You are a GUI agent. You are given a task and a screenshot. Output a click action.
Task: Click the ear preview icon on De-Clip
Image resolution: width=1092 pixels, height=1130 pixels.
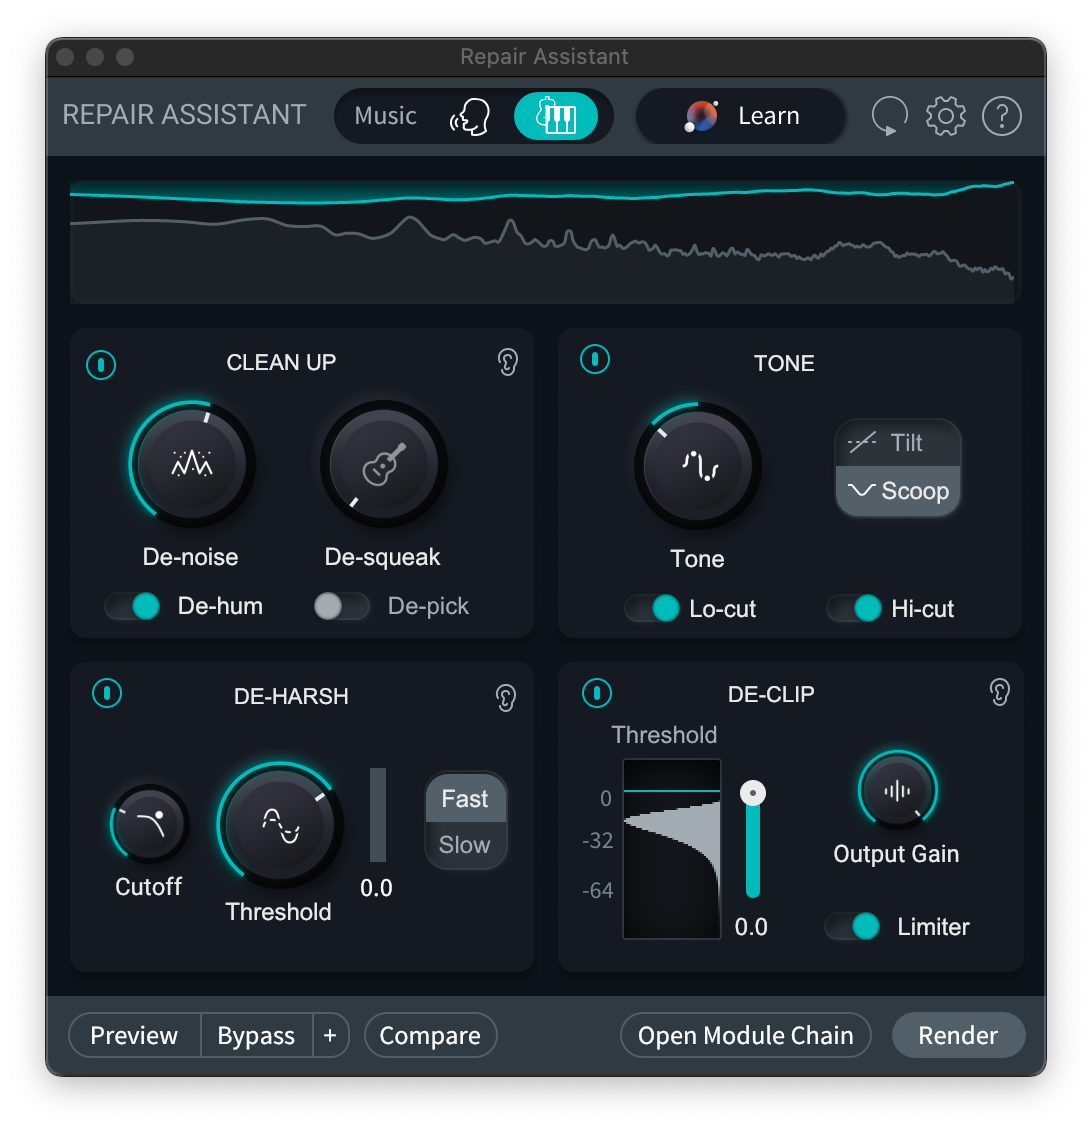tap(999, 692)
